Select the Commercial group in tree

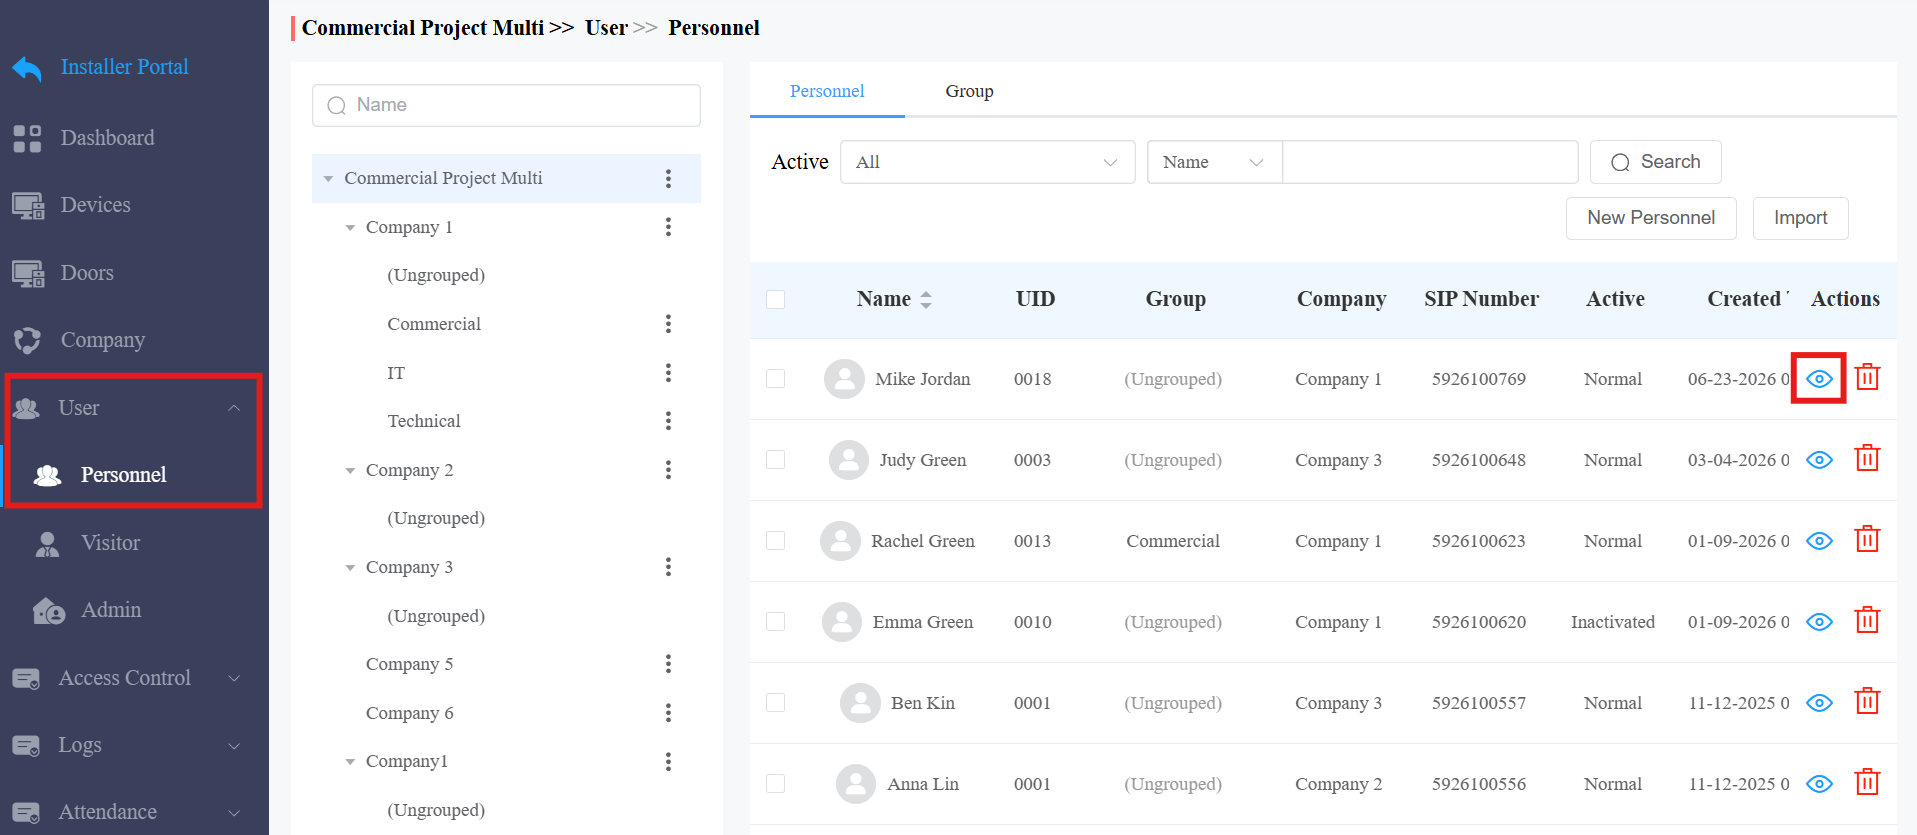tap(434, 324)
